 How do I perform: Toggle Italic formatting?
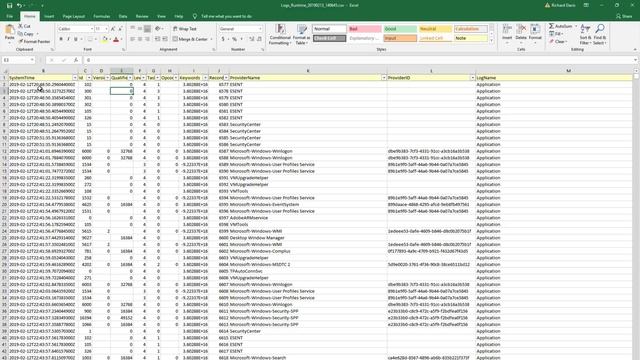point(68,39)
